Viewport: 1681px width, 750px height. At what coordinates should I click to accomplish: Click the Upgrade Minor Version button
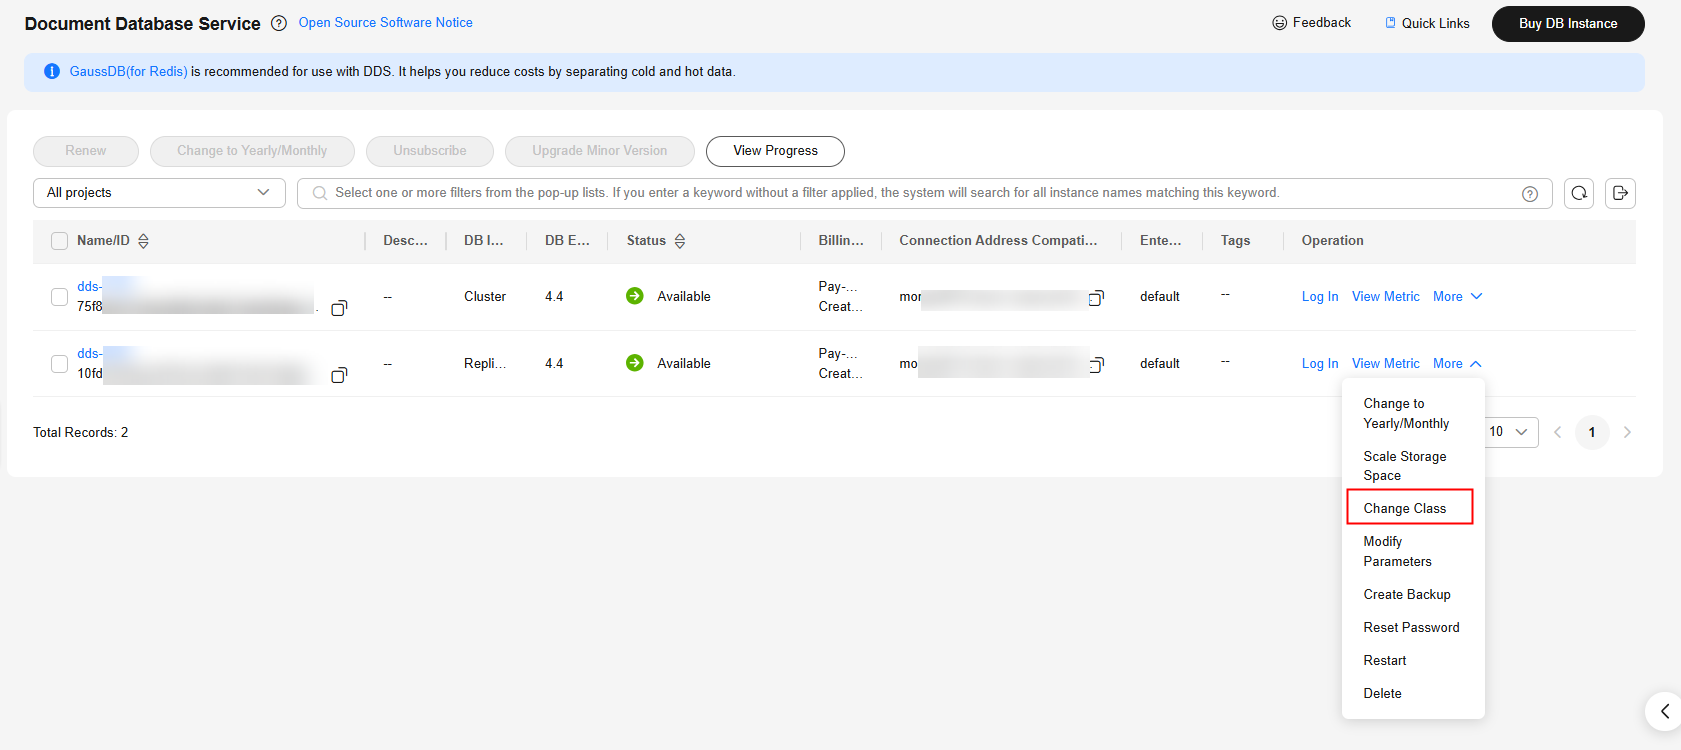click(x=600, y=151)
